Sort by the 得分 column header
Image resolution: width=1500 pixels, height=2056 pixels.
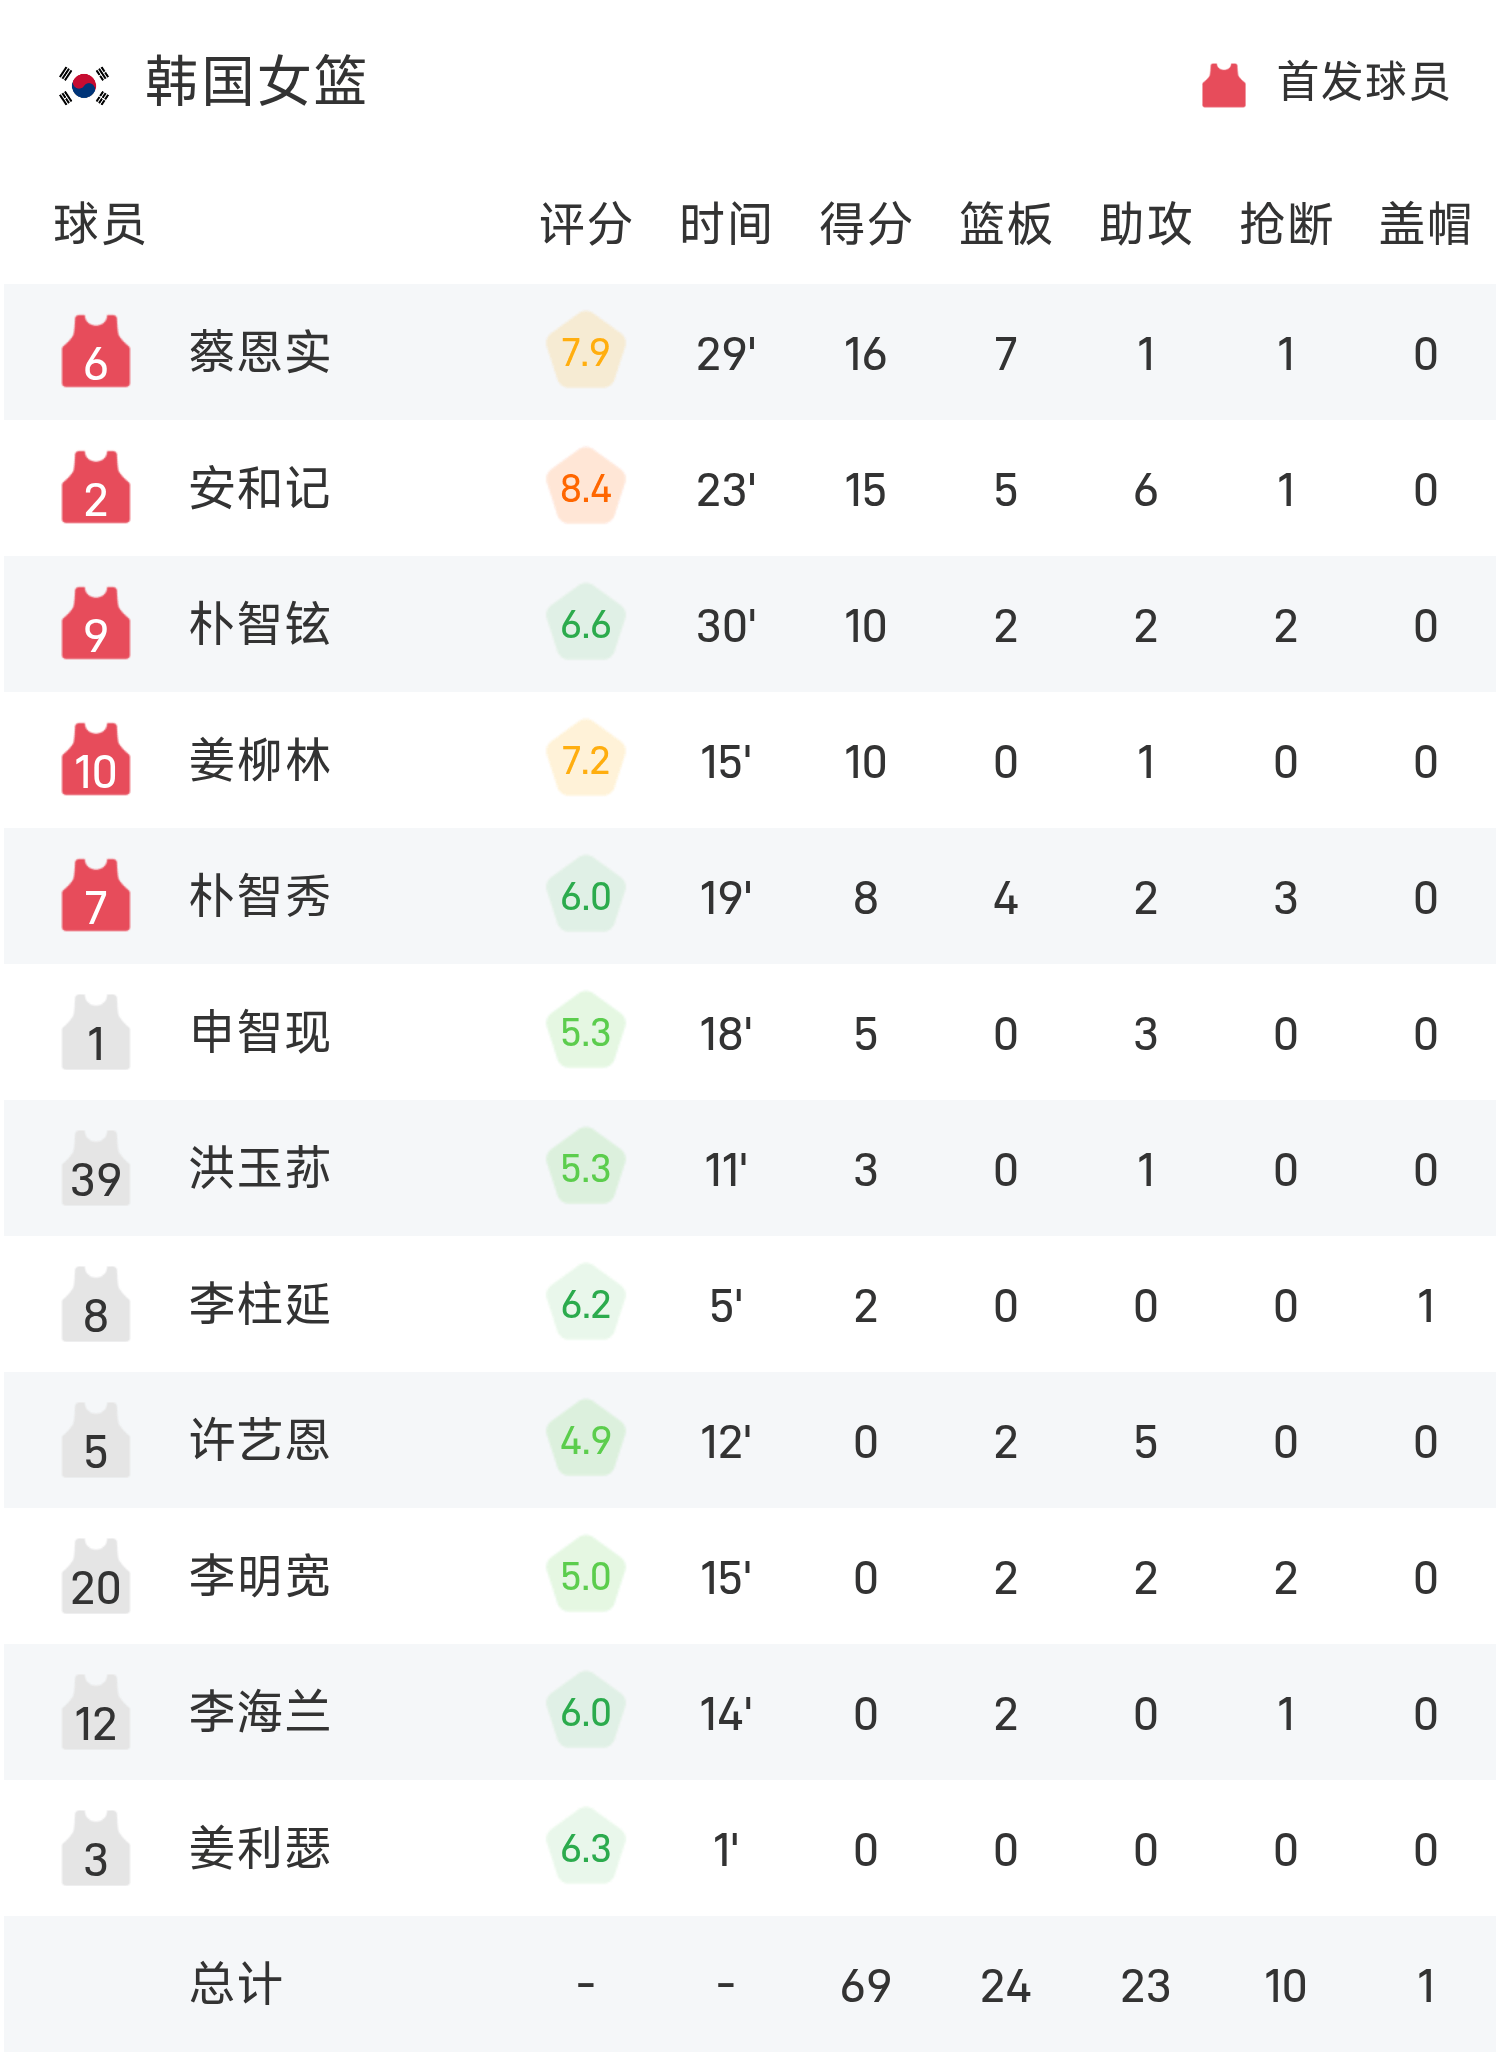(865, 224)
